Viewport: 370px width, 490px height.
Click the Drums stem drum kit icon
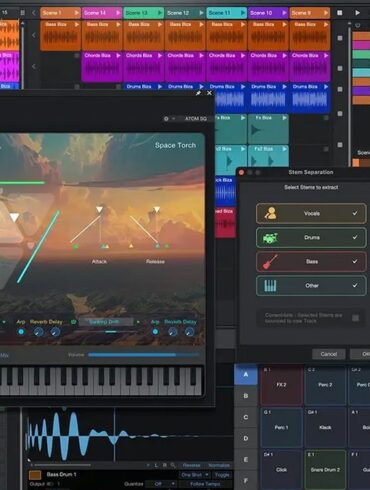[270, 237]
